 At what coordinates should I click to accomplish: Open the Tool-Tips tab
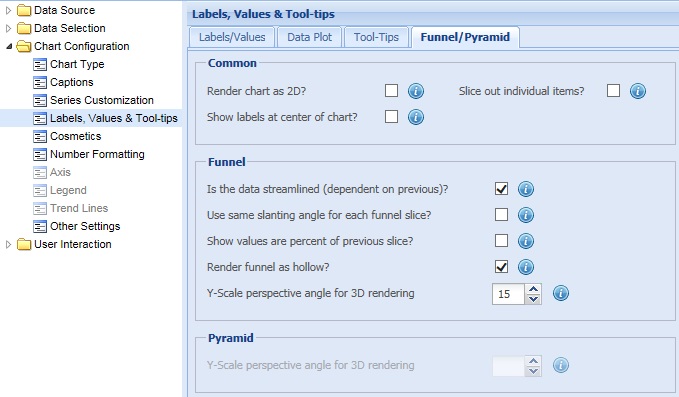coord(376,37)
